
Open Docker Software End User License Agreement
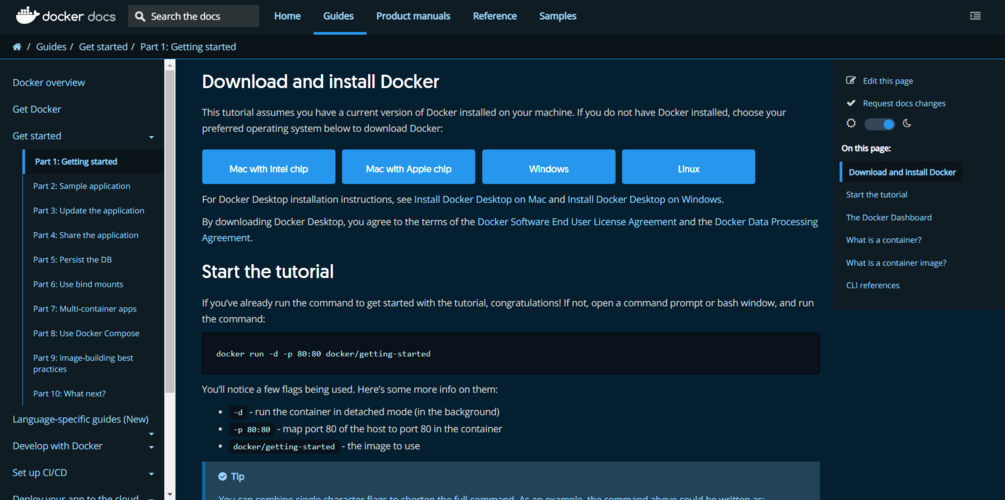coord(577,222)
